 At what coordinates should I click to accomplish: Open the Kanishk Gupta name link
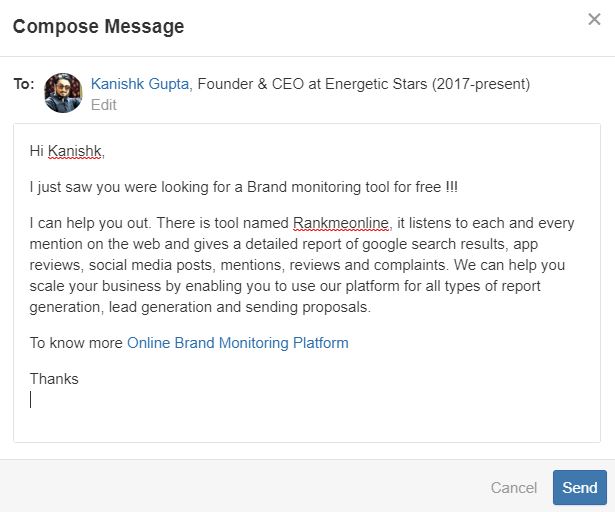click(140, 84)
